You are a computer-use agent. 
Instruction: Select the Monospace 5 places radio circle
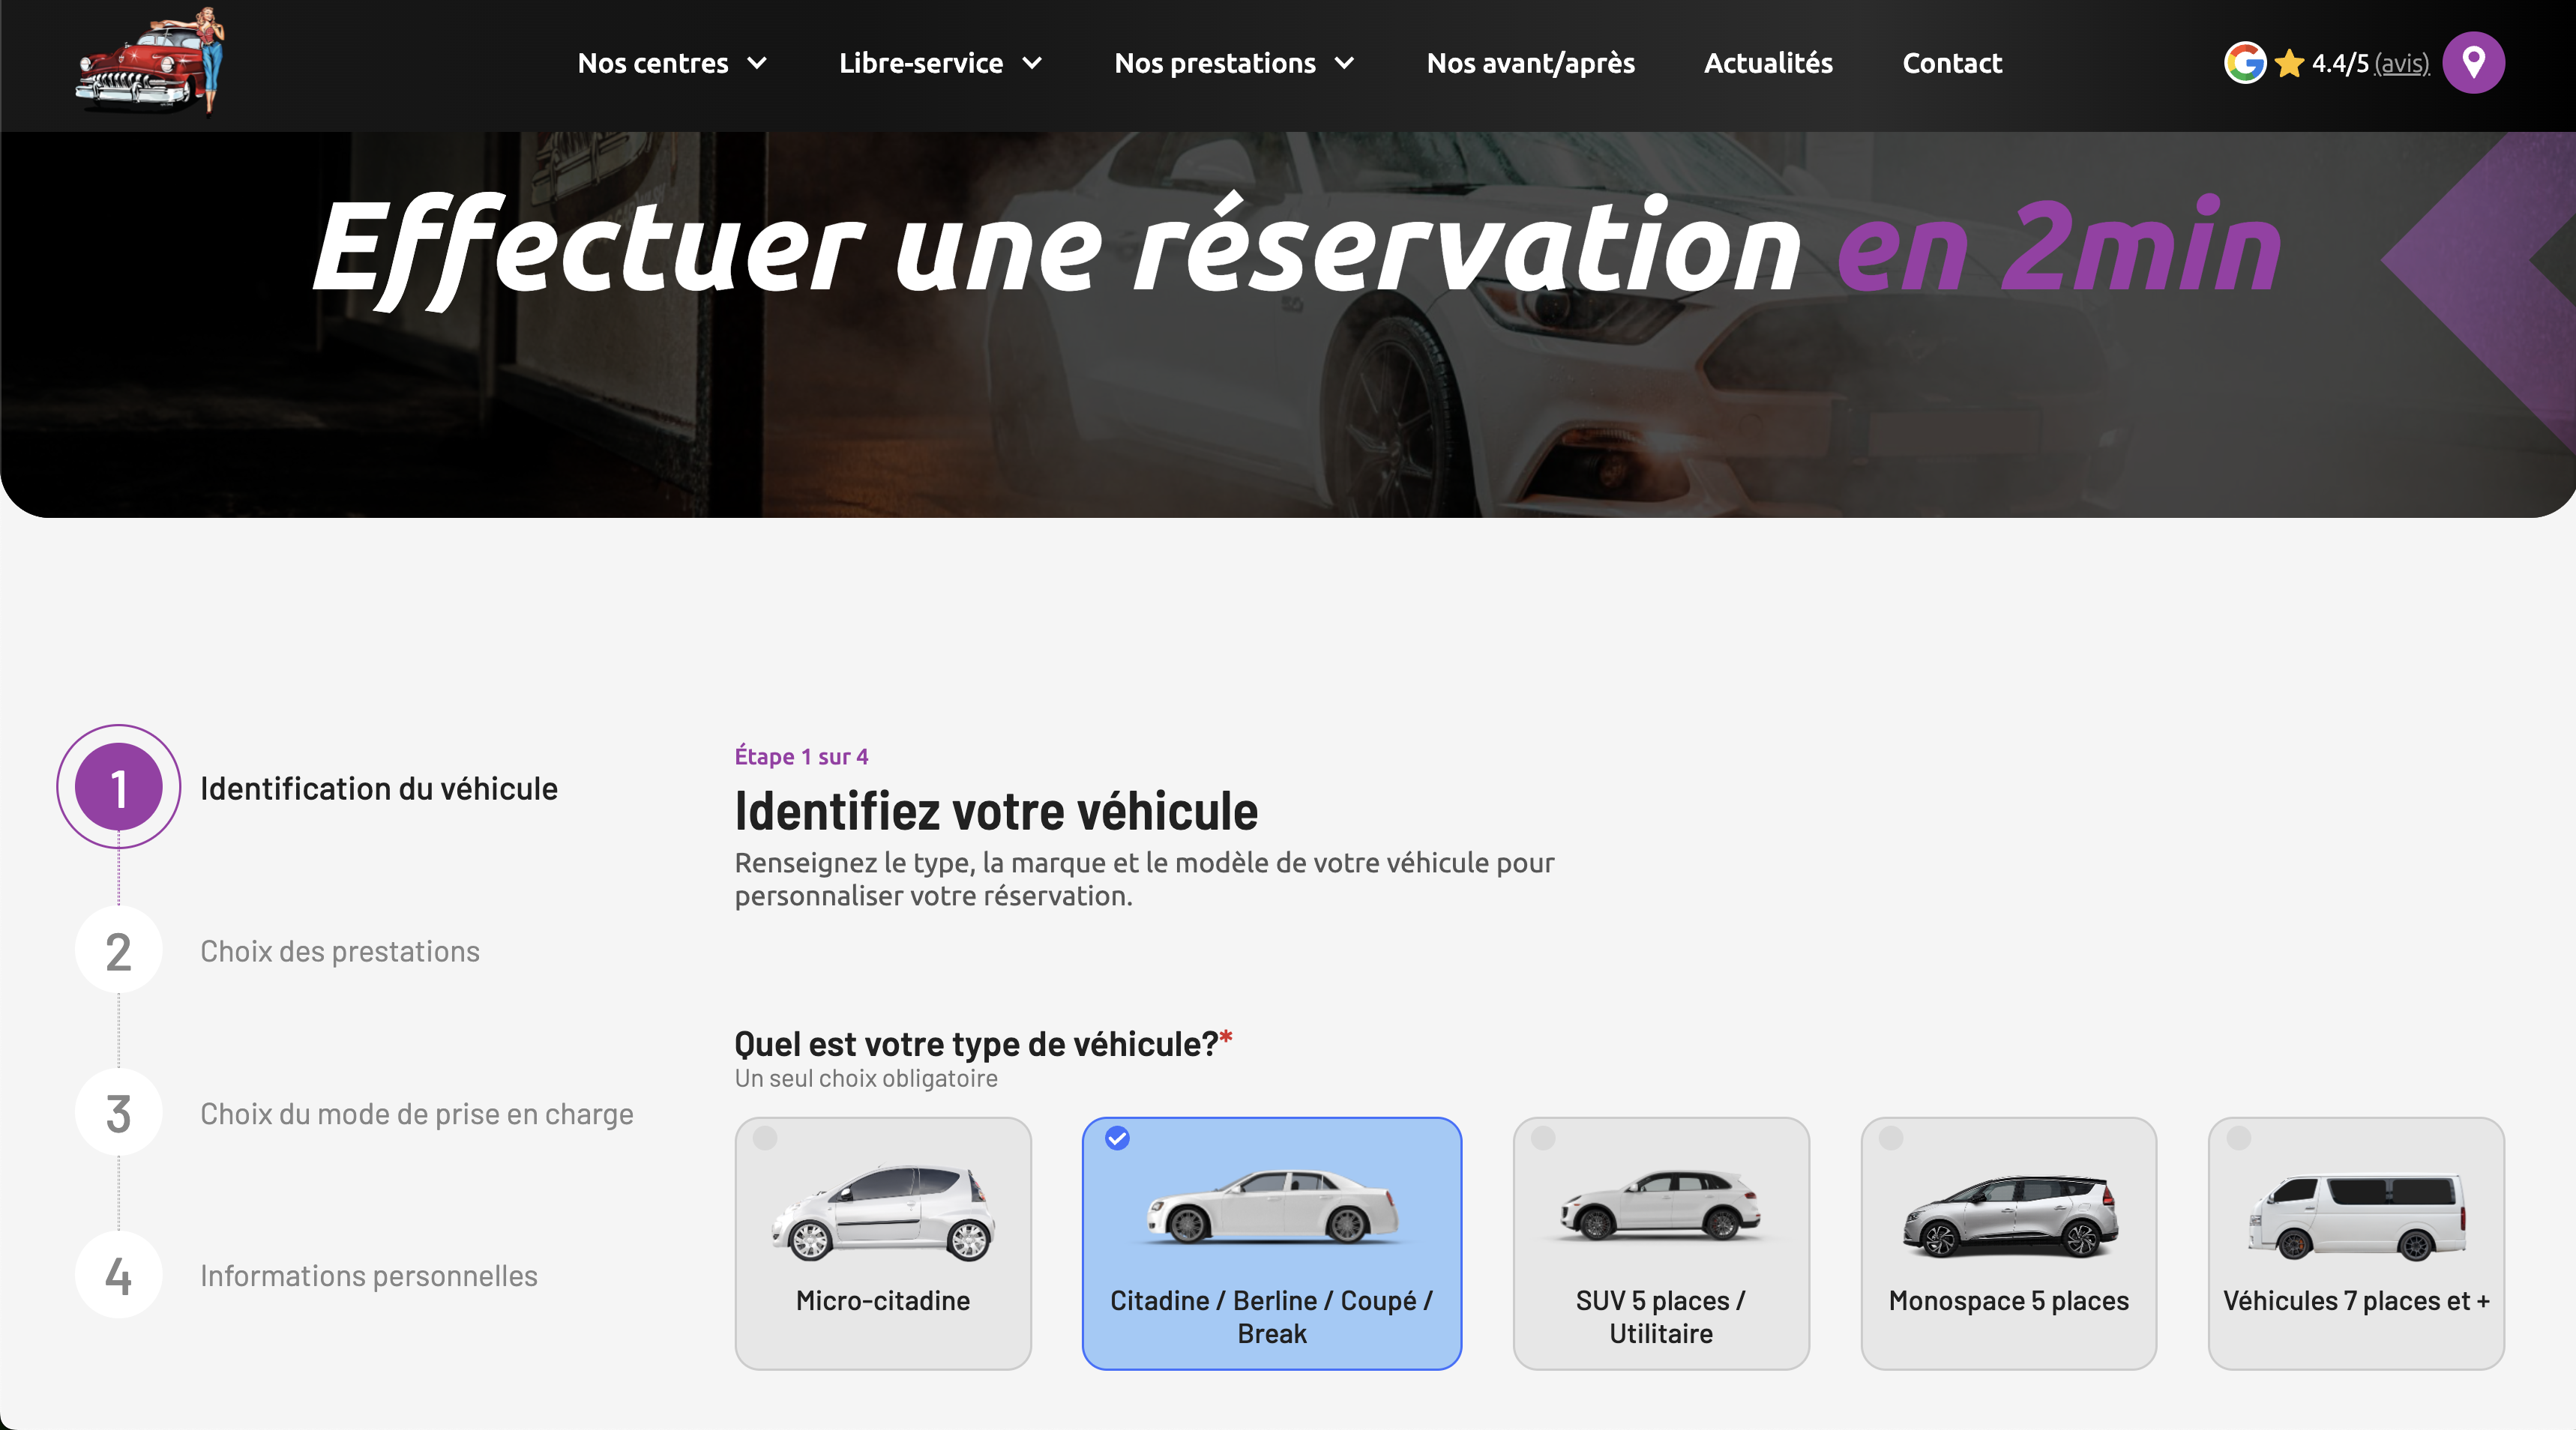pos(1890,1138)
